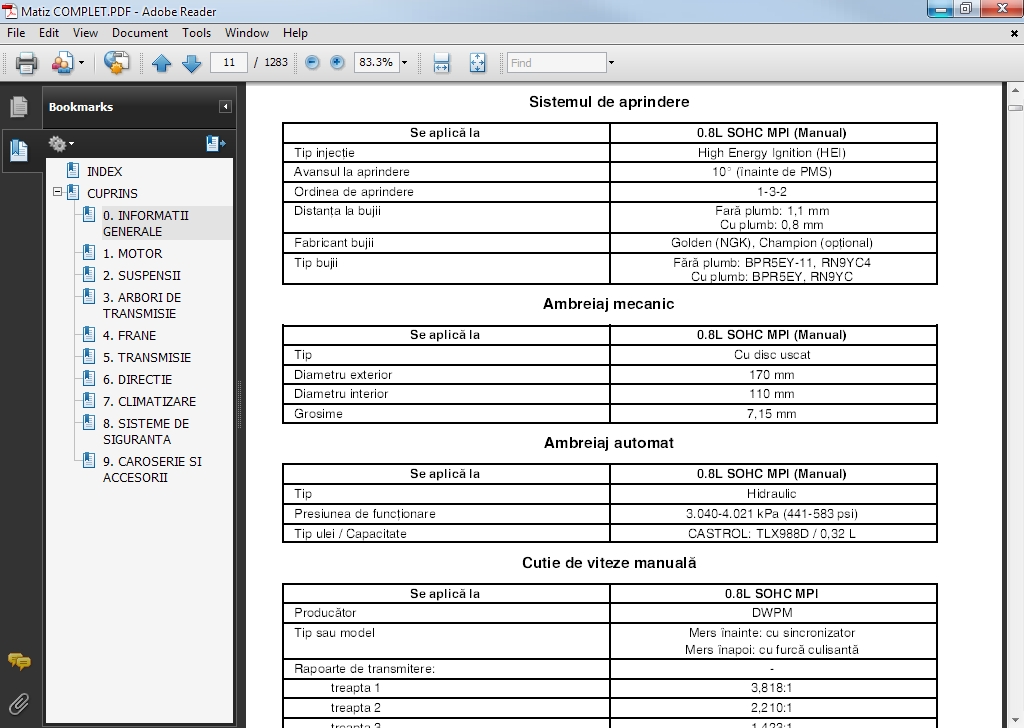
Task: Open the Comments panel icon
Action: 18,662
